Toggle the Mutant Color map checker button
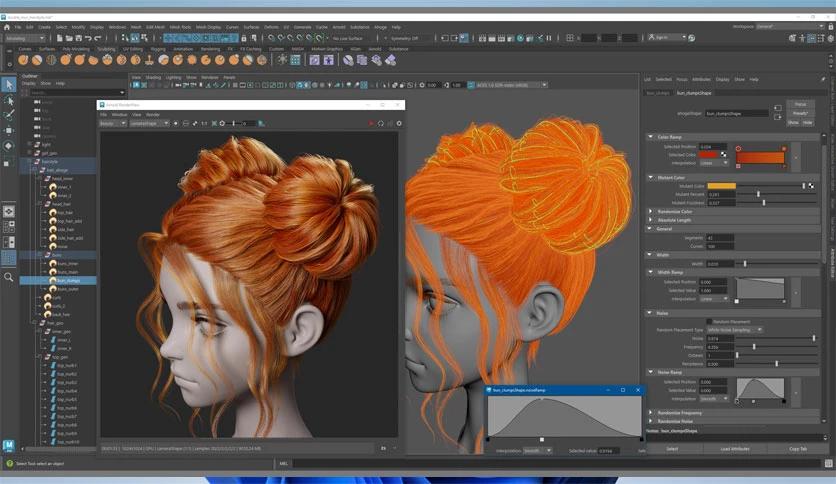The width and height of the screenshot is (836, 484). [811, 186]
